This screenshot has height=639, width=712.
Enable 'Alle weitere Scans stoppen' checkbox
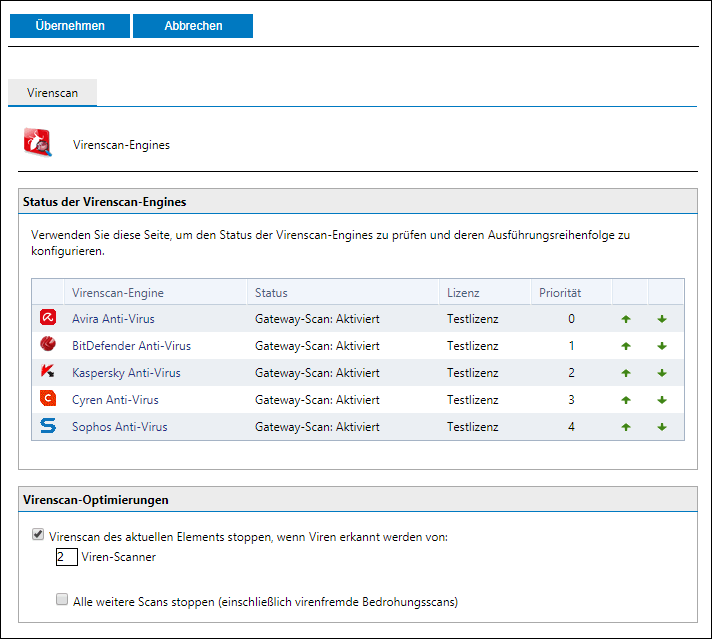pos(62,599)
